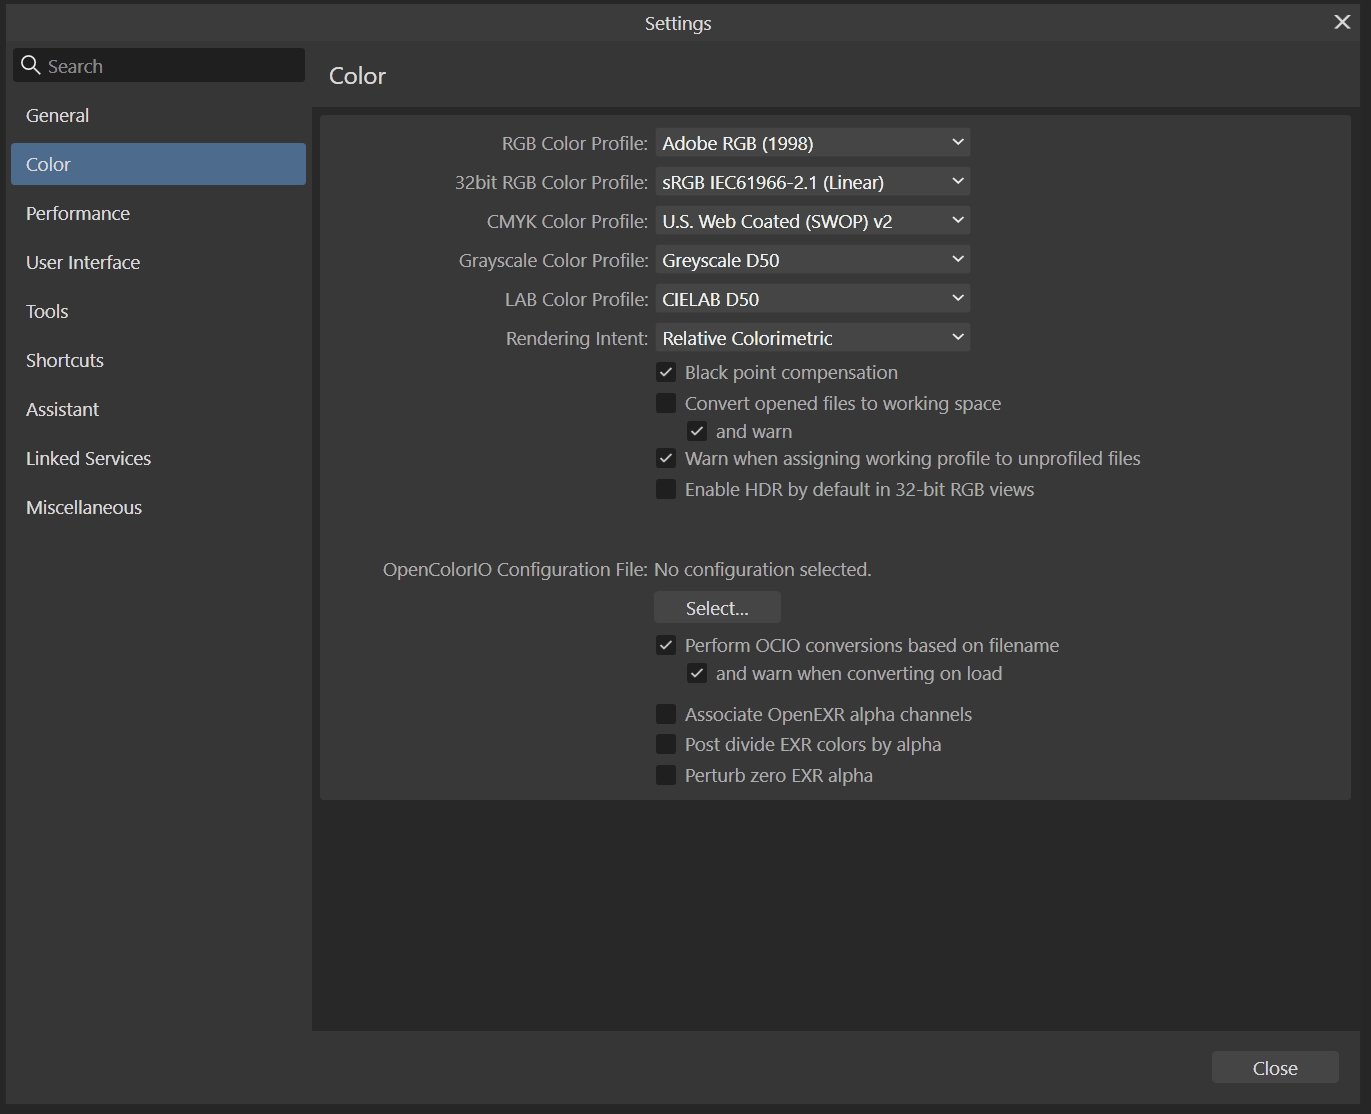Click the search magnifier icon

30,66
